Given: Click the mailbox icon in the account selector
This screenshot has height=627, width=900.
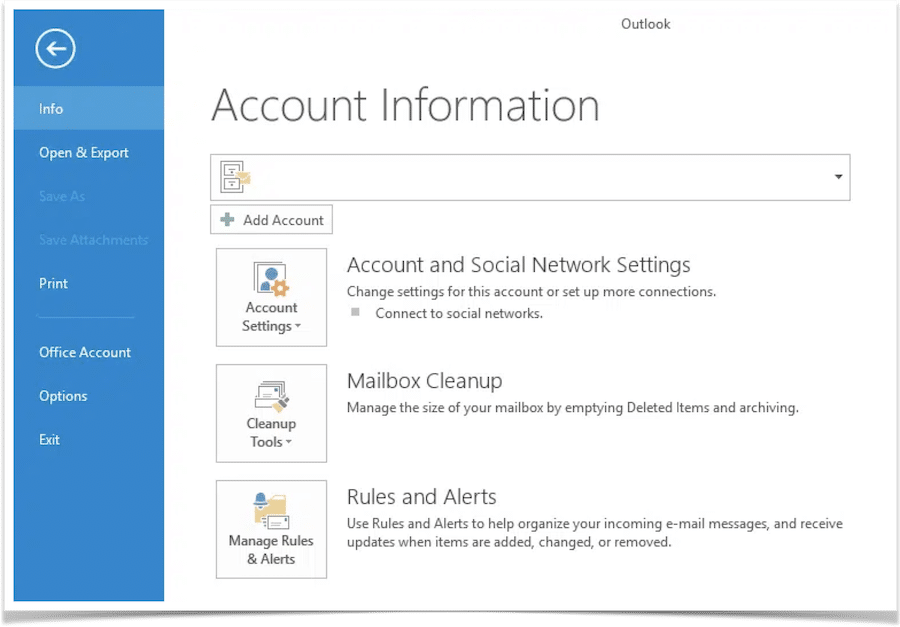Looking at the screenshot, I should point(235,177).
